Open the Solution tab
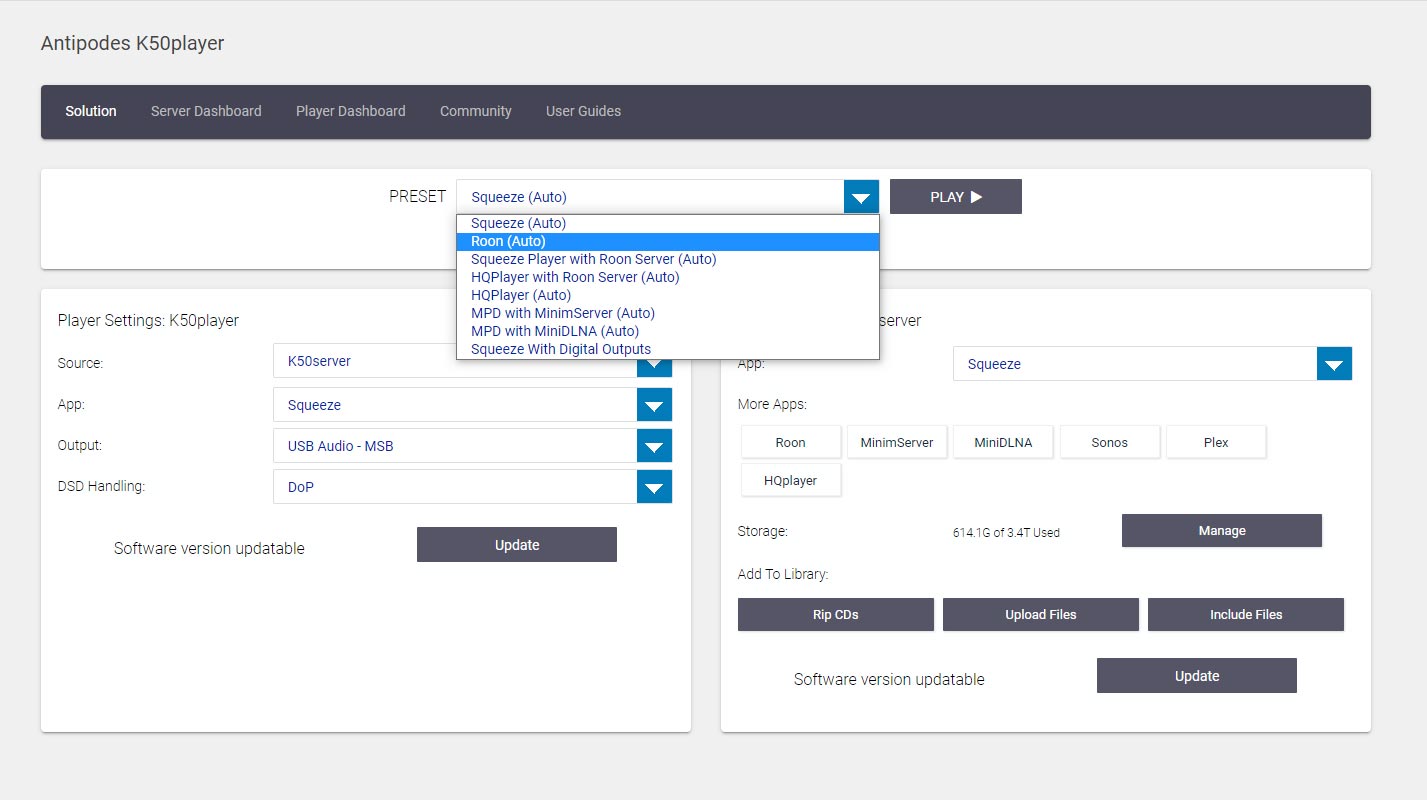The width and height of the screenshot is (1427, 800). tap(91, 111)
